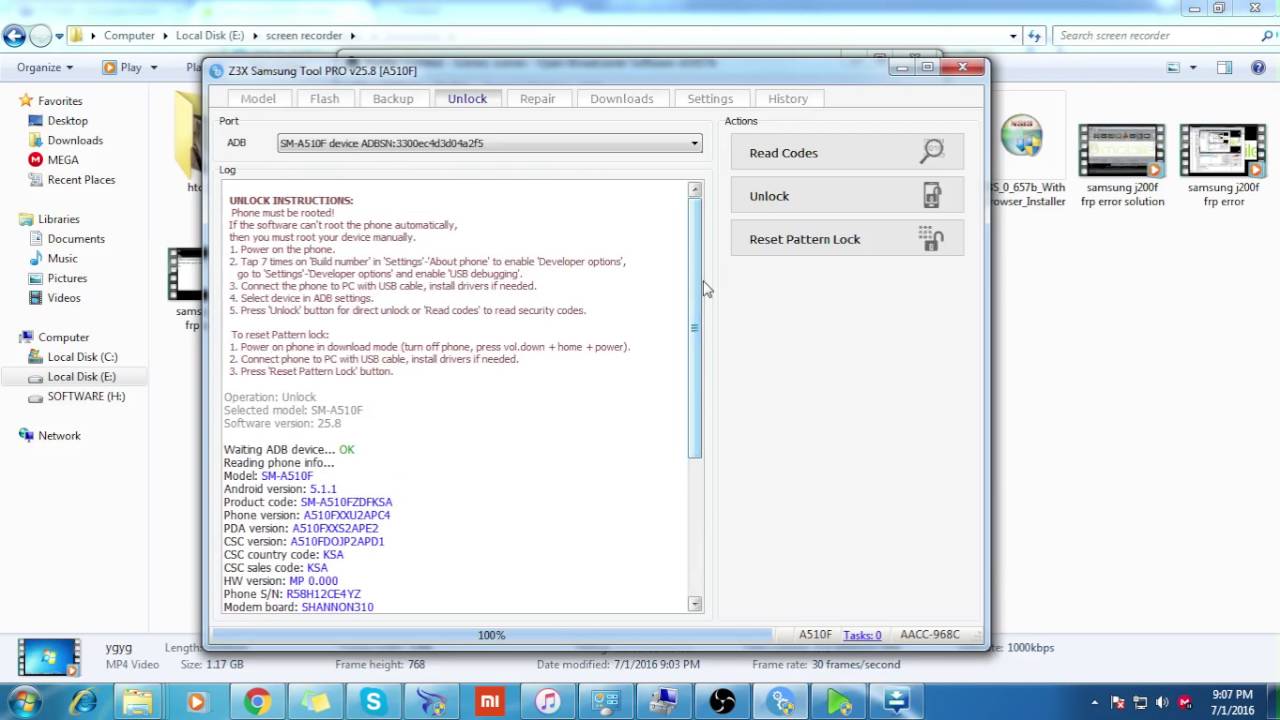Open the Downloads tab

(621, 98)
